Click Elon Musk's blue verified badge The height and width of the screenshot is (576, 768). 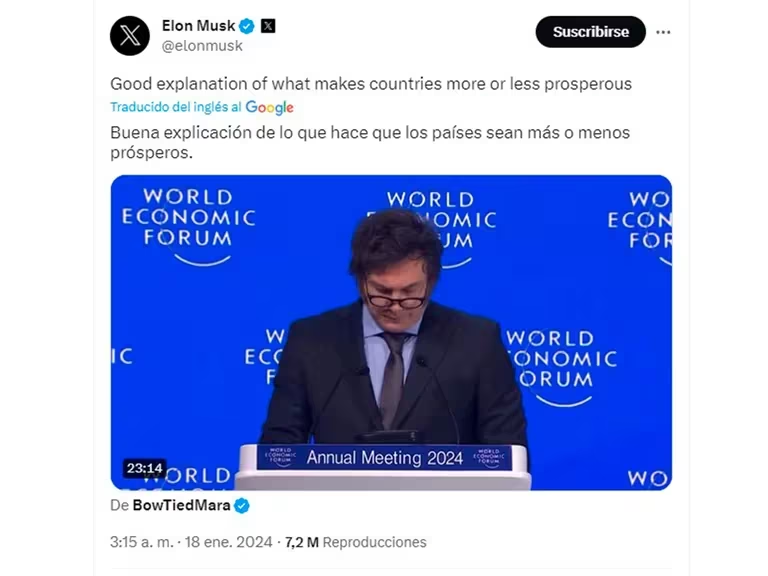[247, 26]
